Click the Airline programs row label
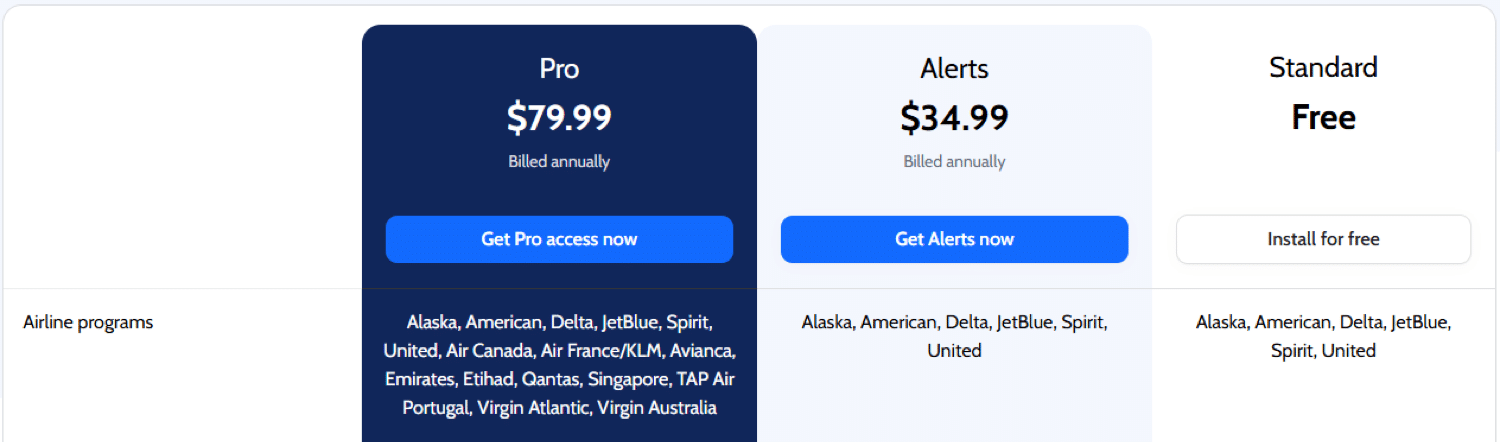 click(88, 323)
